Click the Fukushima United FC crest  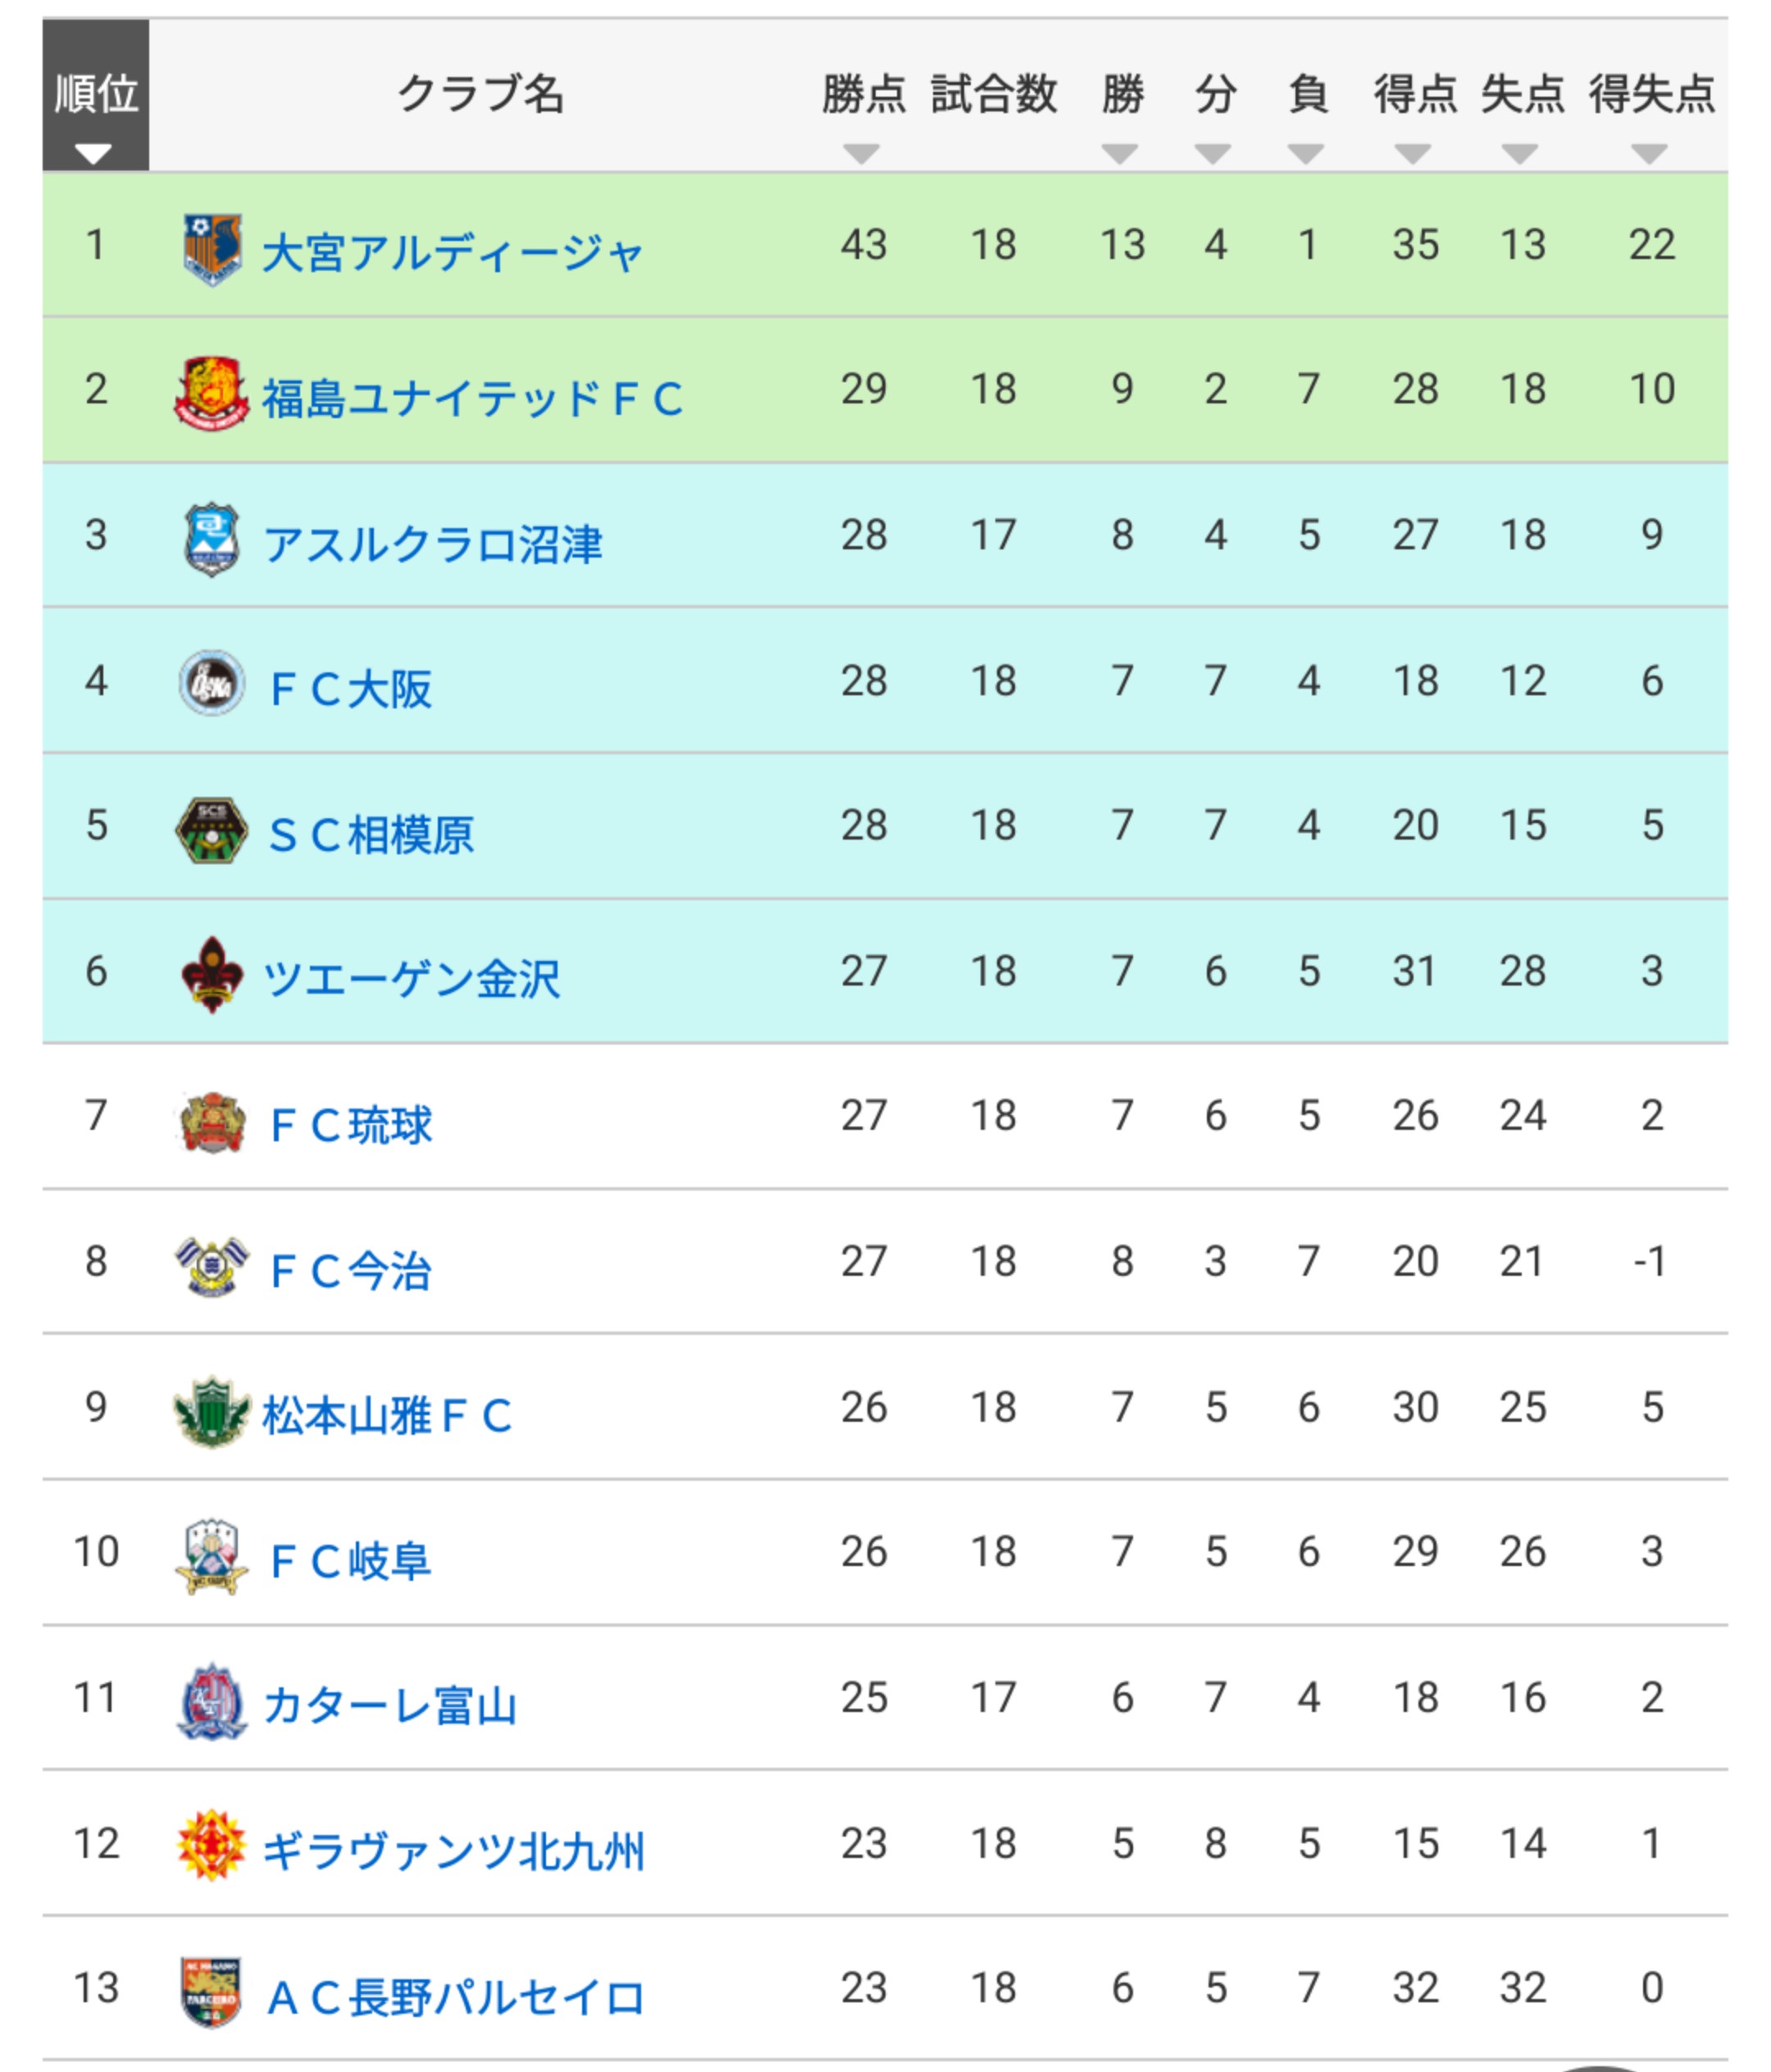211,393
